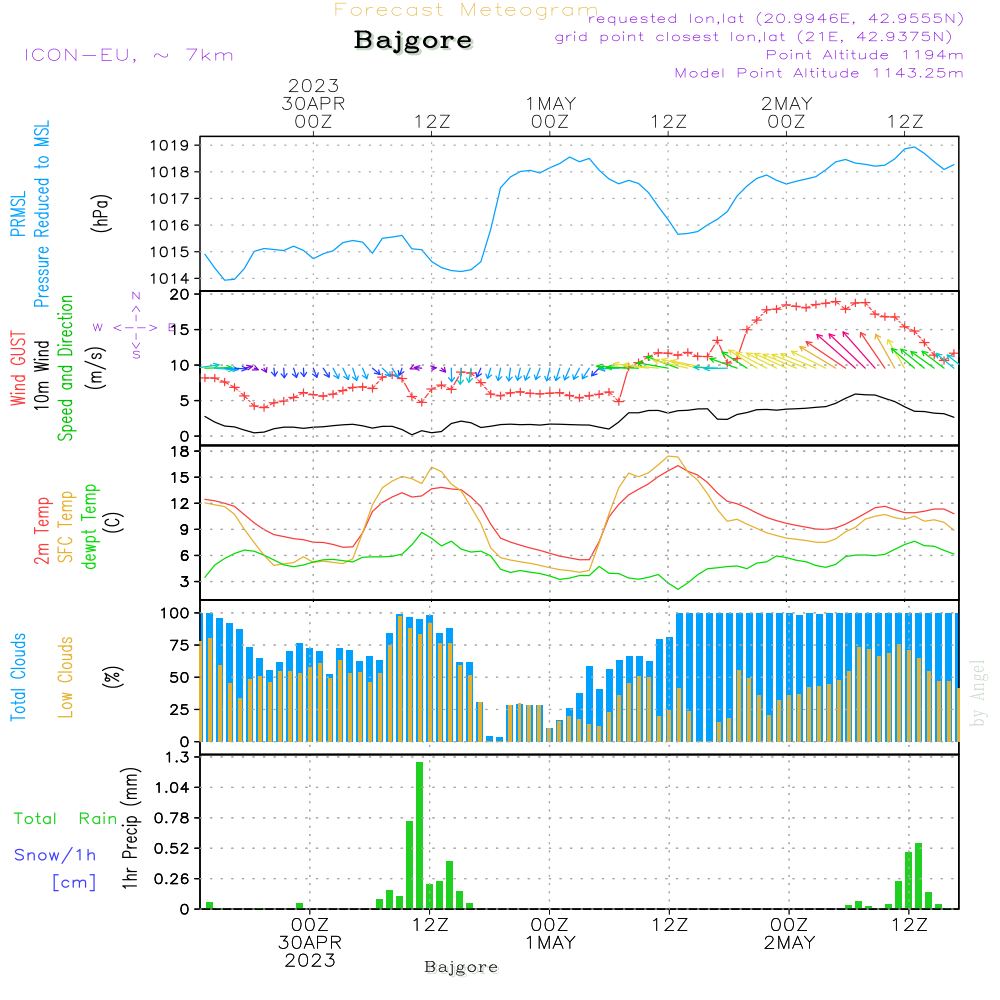Image resolution: width=1000 pixels, height=1000 pixels.
Task: Click the 1.04 precipitation axis value
Action: pos(172,788)
